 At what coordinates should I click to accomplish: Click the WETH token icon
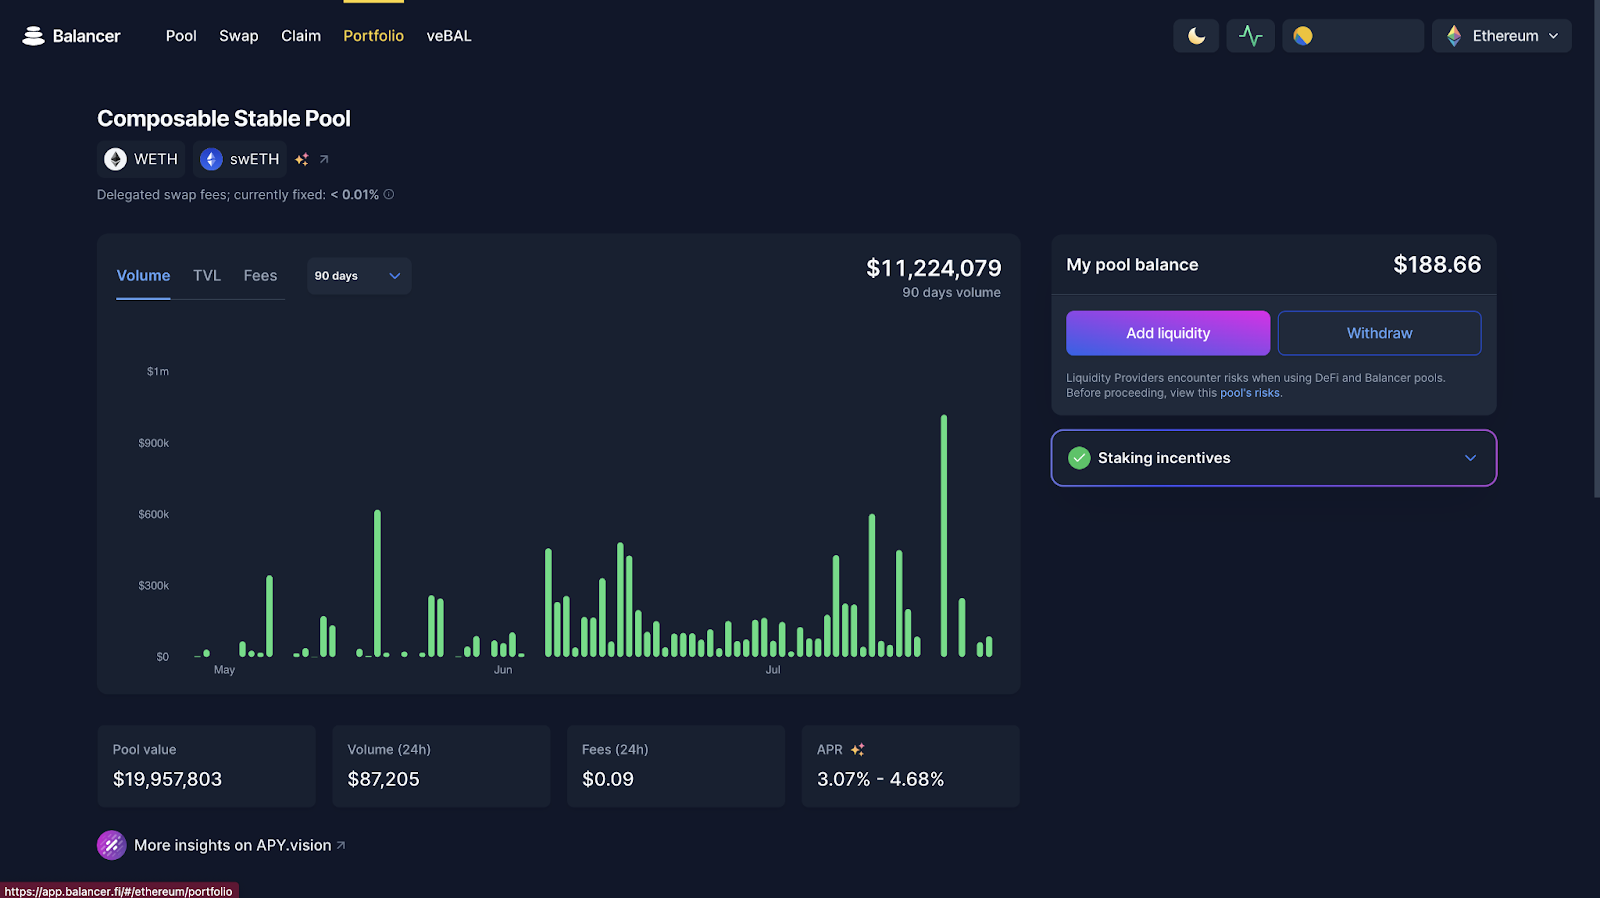coord(116,159)
